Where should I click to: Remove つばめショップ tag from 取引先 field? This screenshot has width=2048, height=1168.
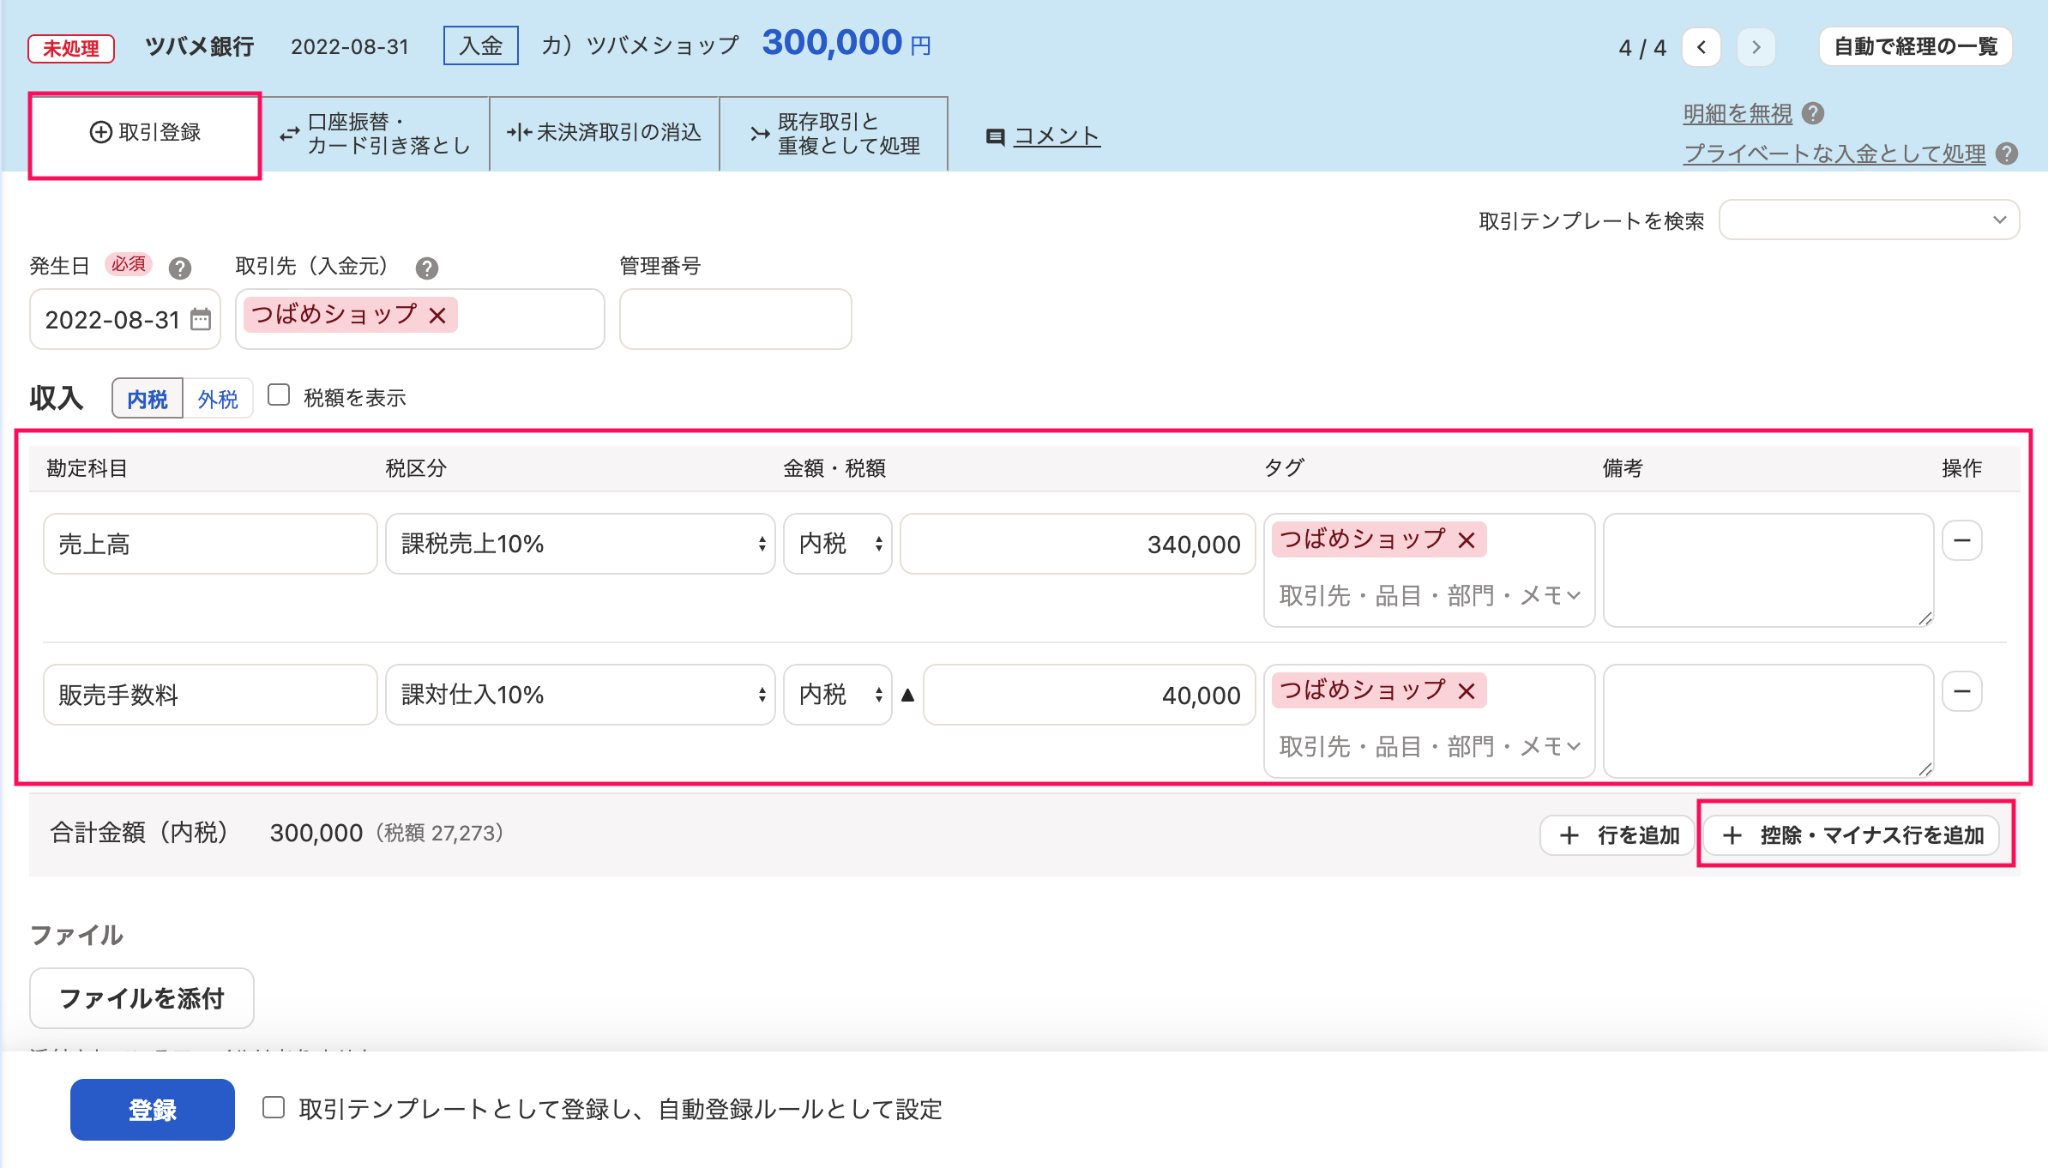tap(437, 315)
